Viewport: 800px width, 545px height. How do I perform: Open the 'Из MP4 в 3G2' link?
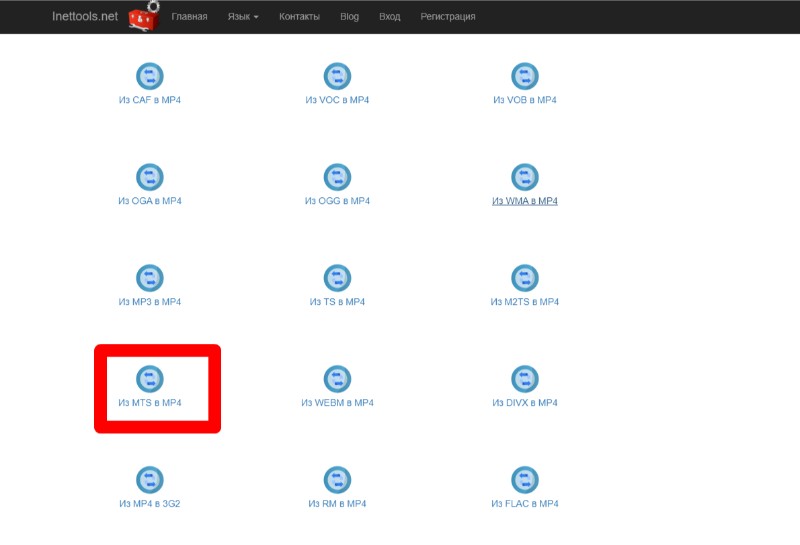click(149, 504)
